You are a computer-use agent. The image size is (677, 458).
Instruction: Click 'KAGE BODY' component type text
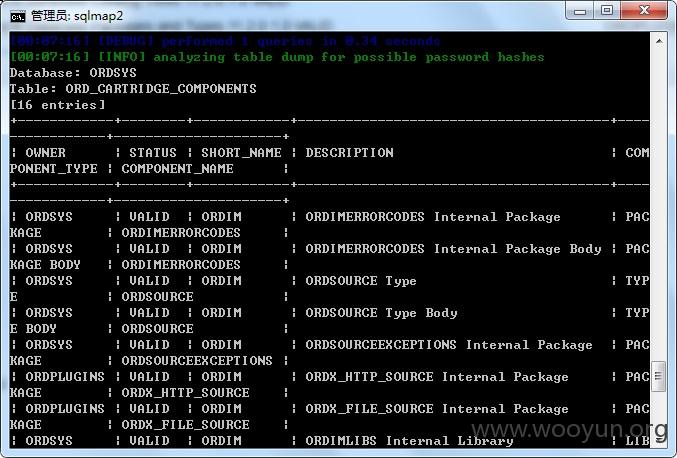click(x=45, y=265)
